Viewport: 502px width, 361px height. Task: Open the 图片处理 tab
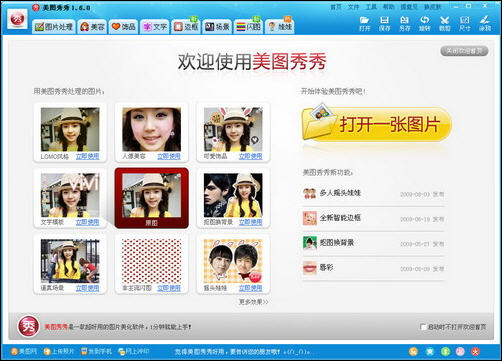(x=54, y=27)
